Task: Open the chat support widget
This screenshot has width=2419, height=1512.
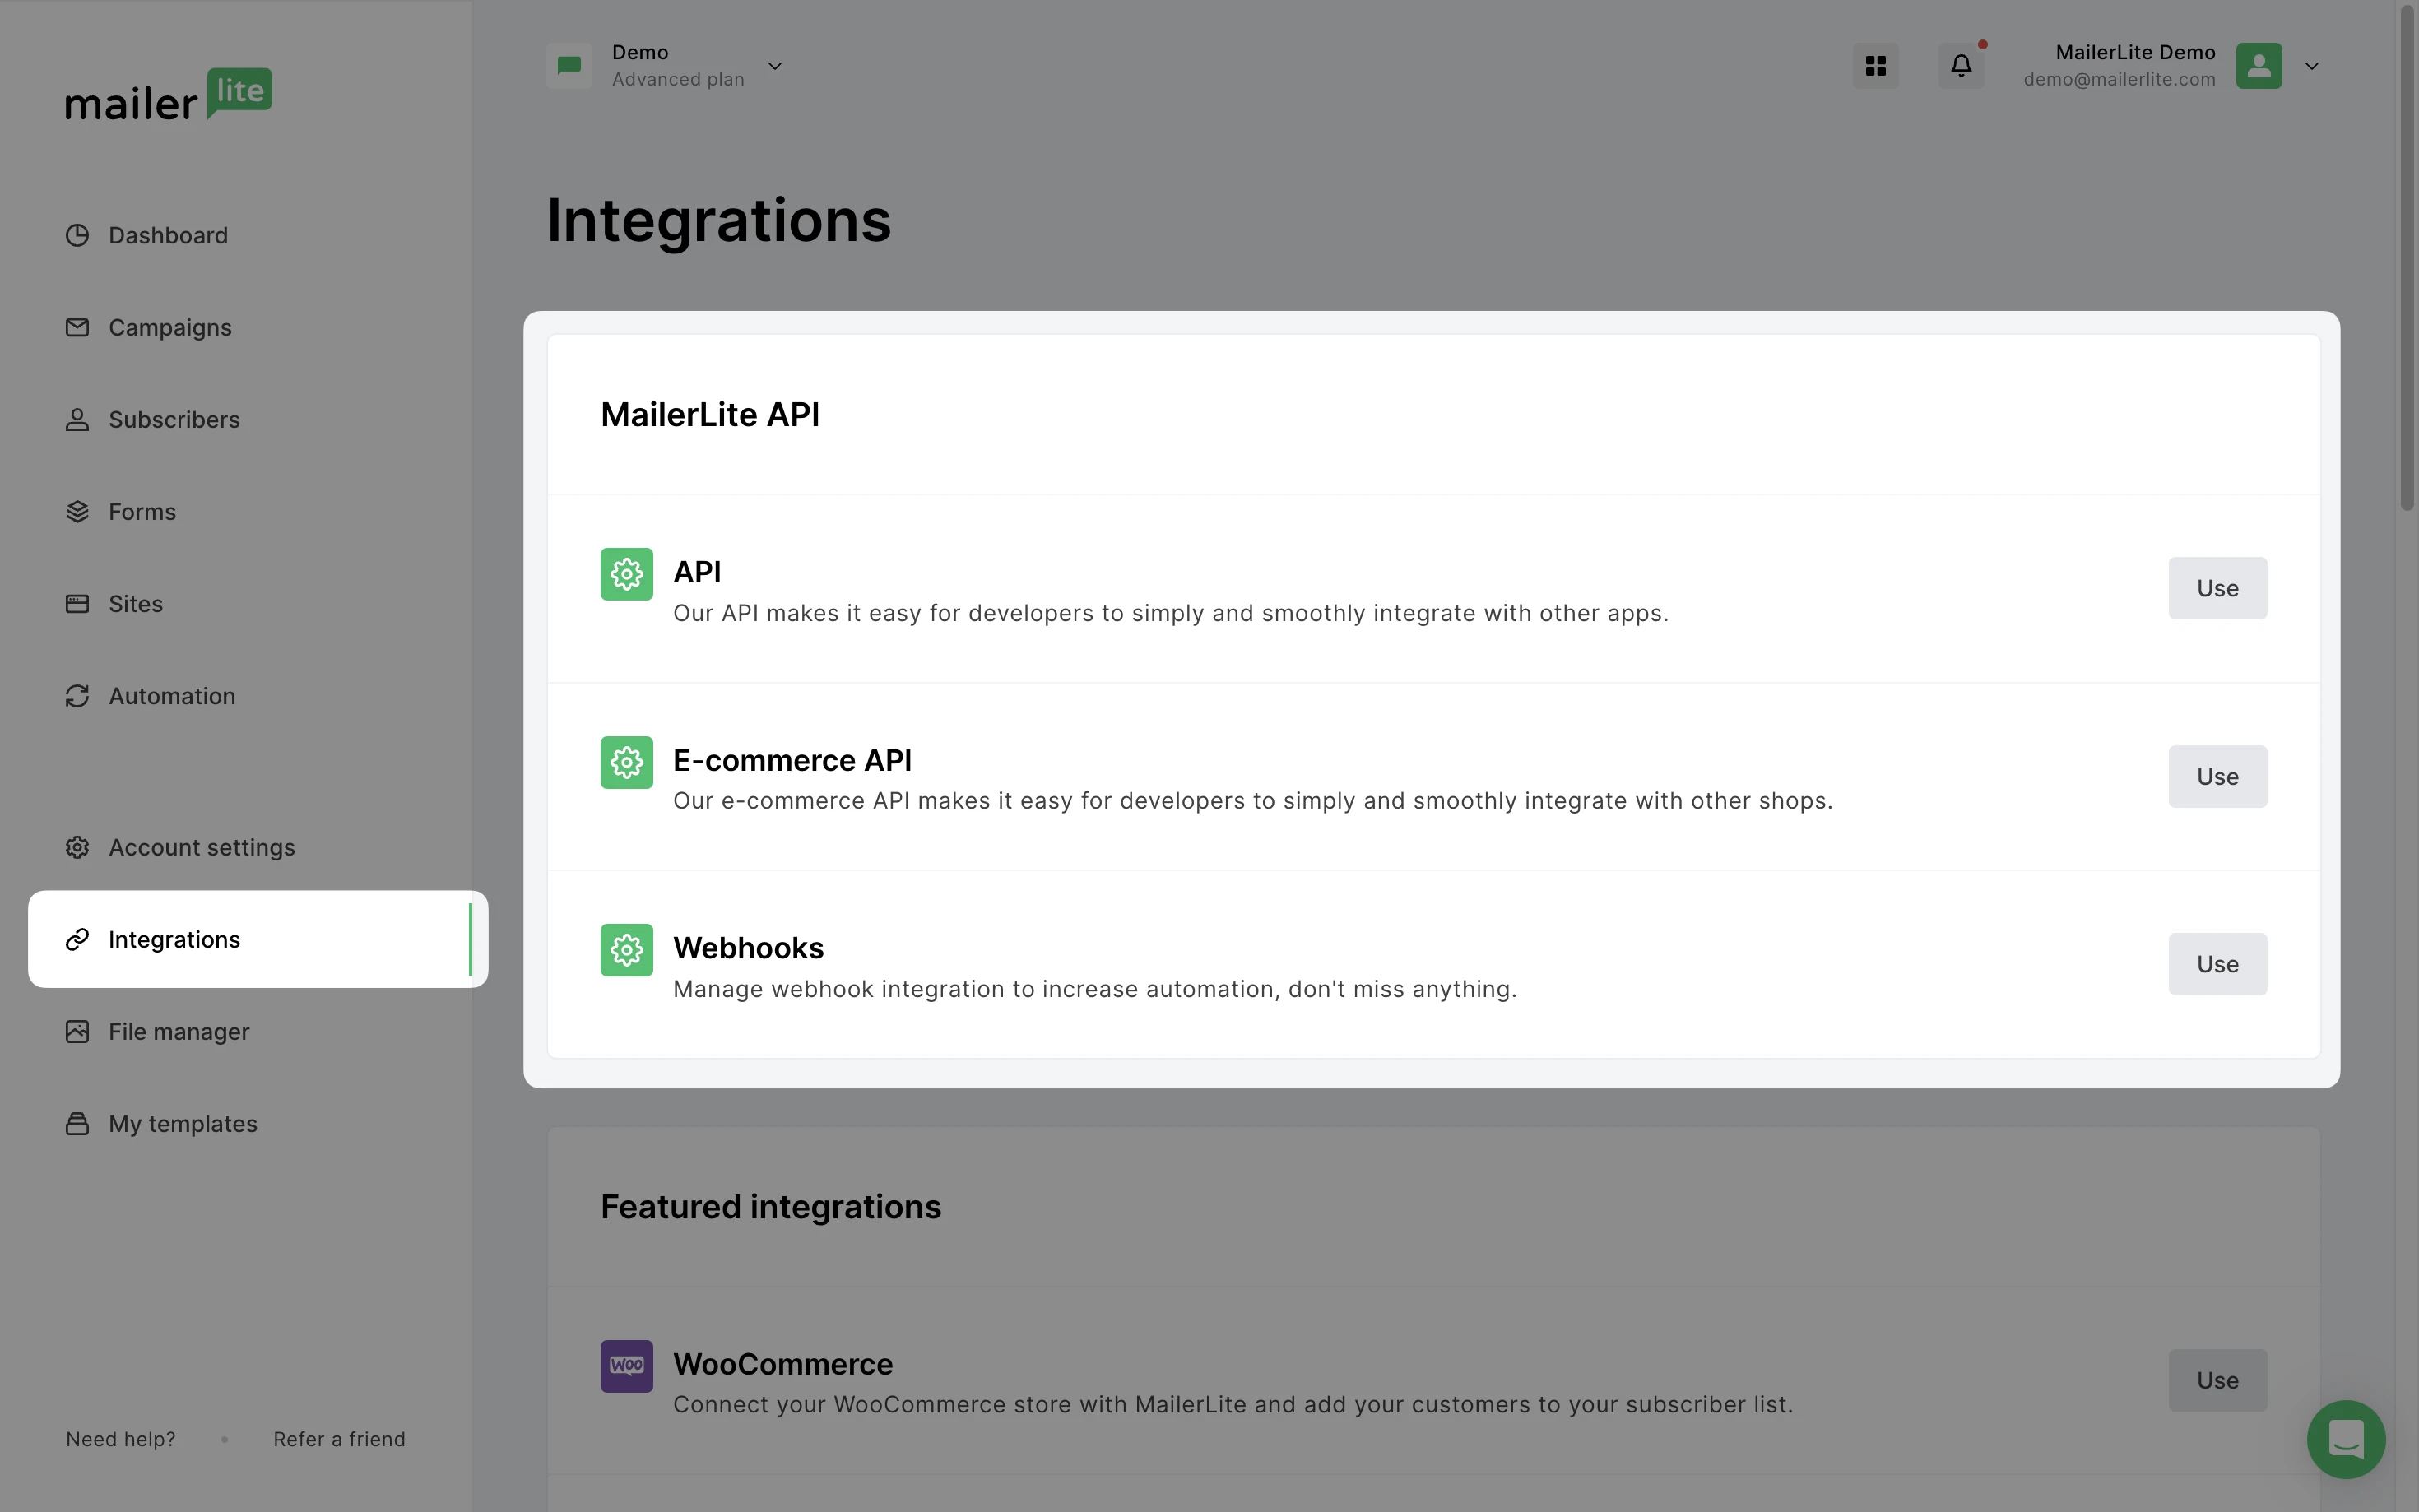Action: tap(2344, 1439)
